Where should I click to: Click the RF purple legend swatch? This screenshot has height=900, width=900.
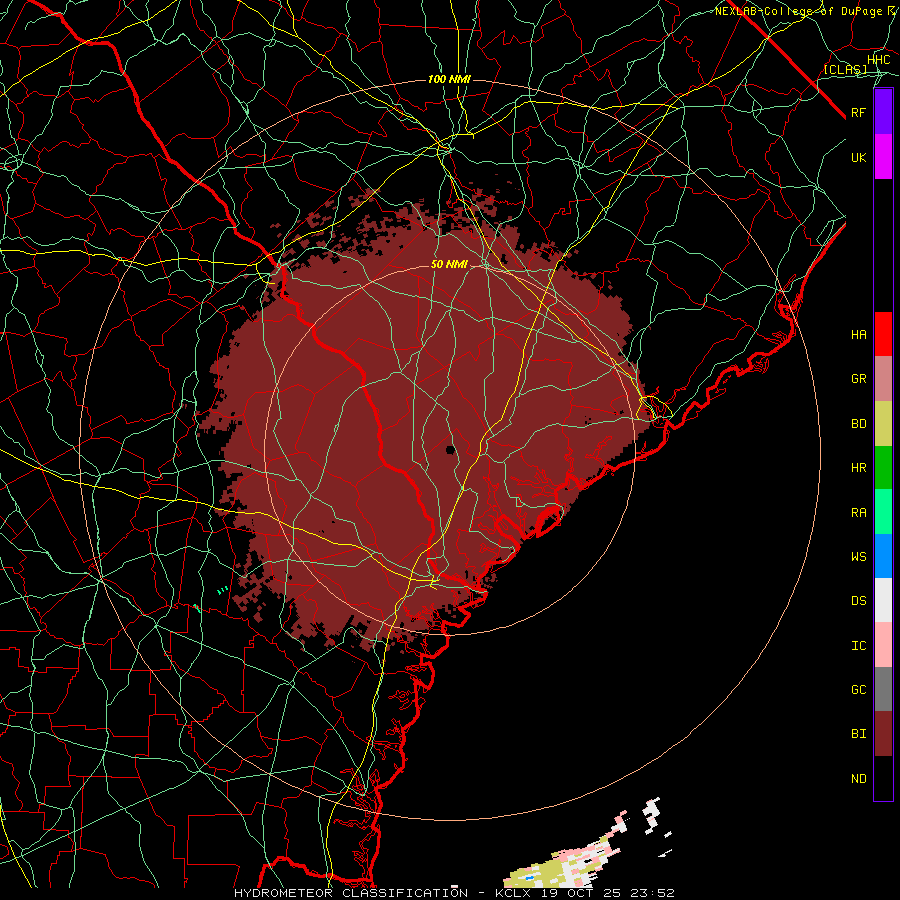[883, 112]
